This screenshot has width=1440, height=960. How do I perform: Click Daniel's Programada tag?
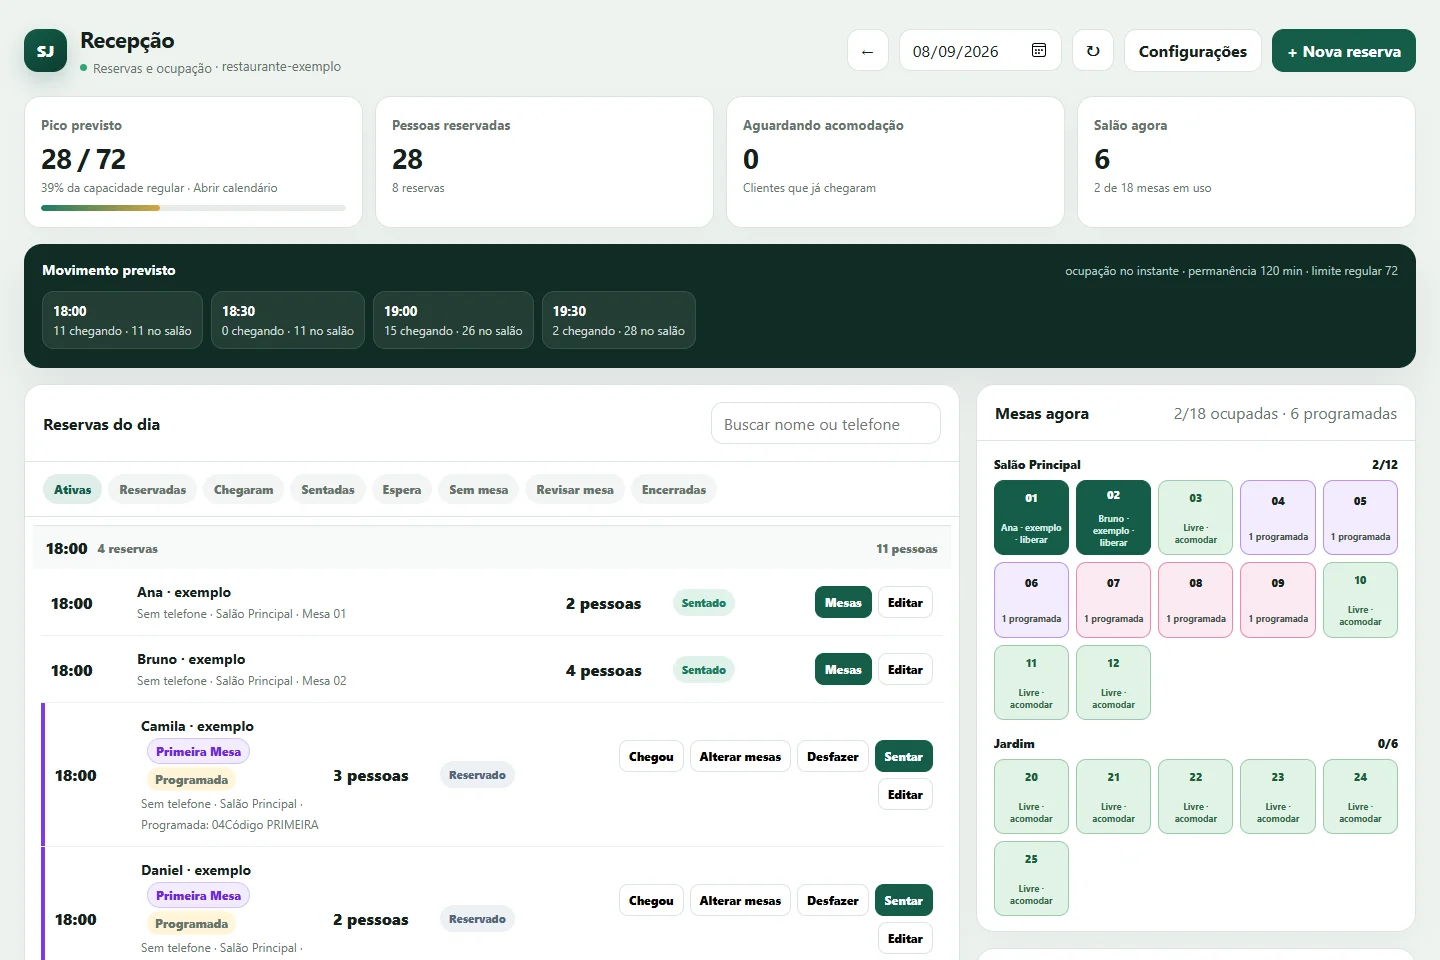click(191, 924)
